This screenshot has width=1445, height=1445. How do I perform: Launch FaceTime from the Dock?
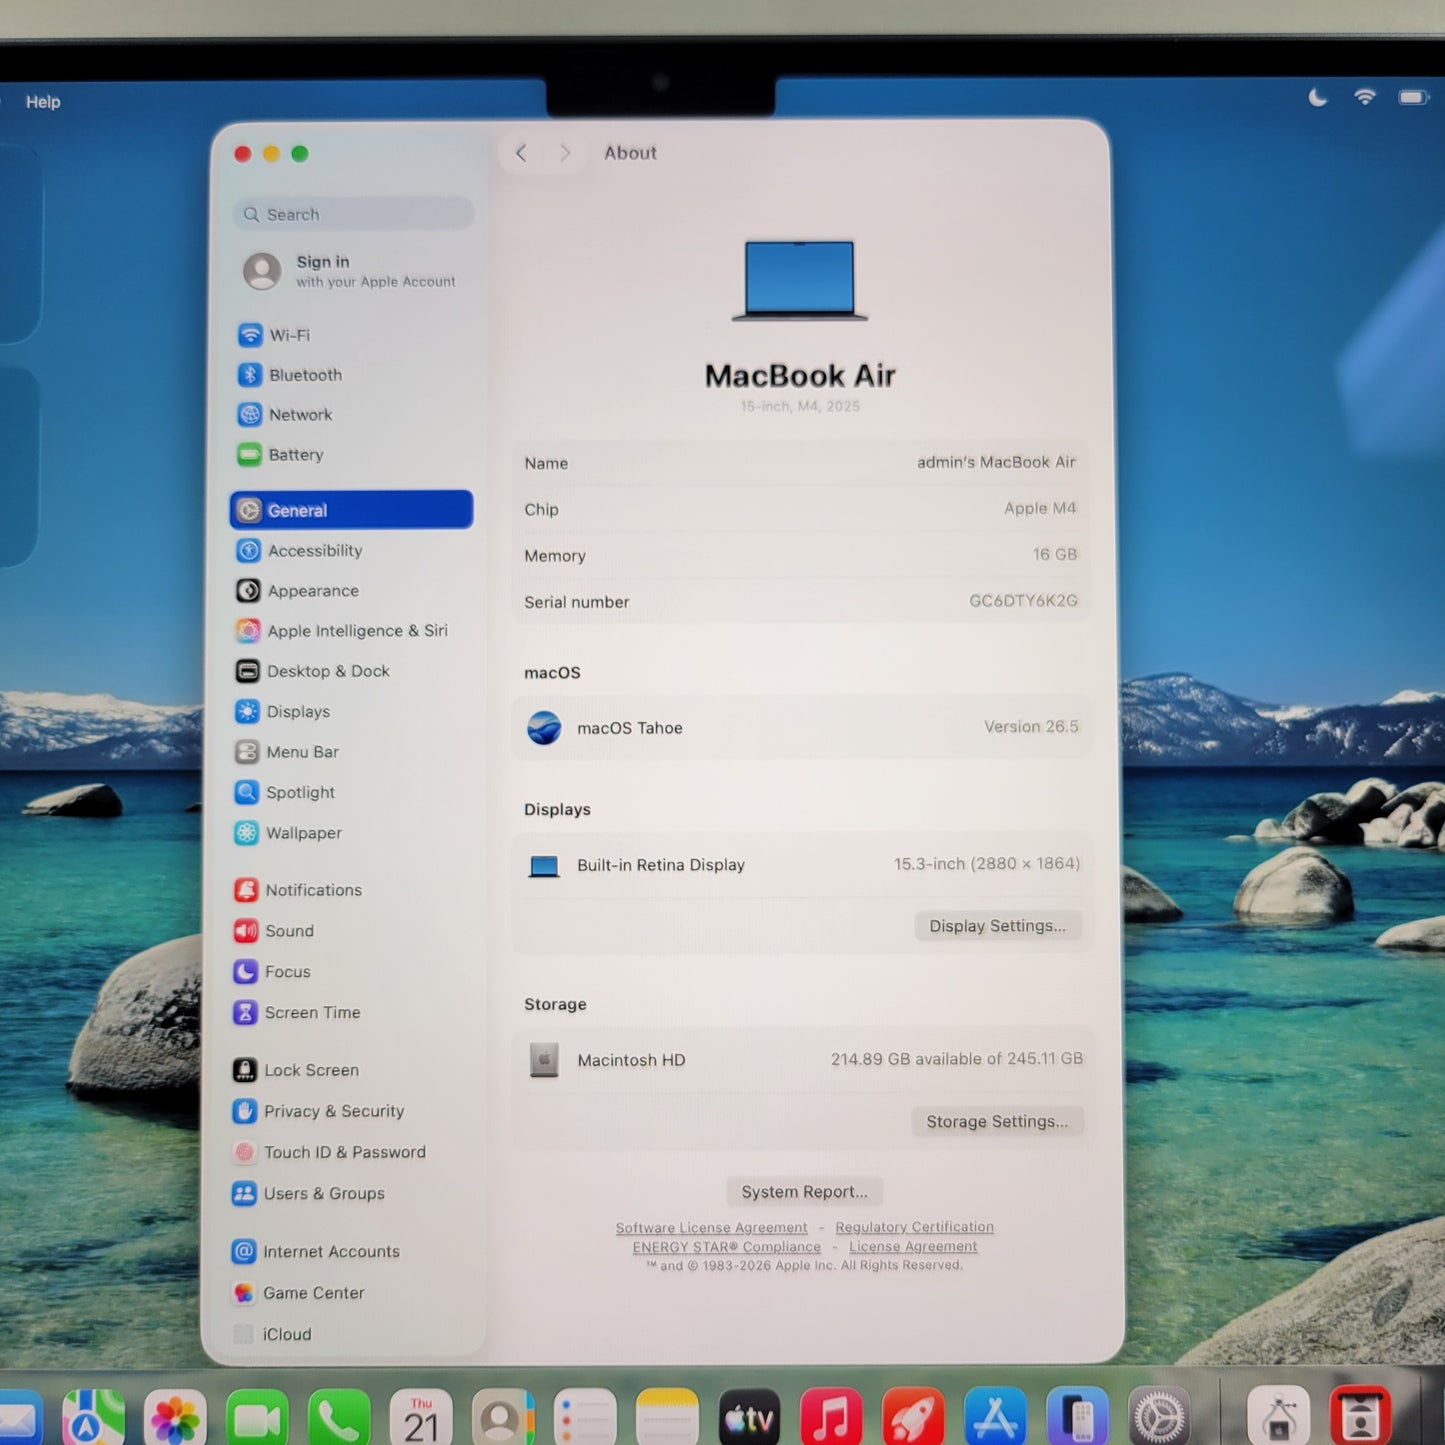click(257, 1418)
